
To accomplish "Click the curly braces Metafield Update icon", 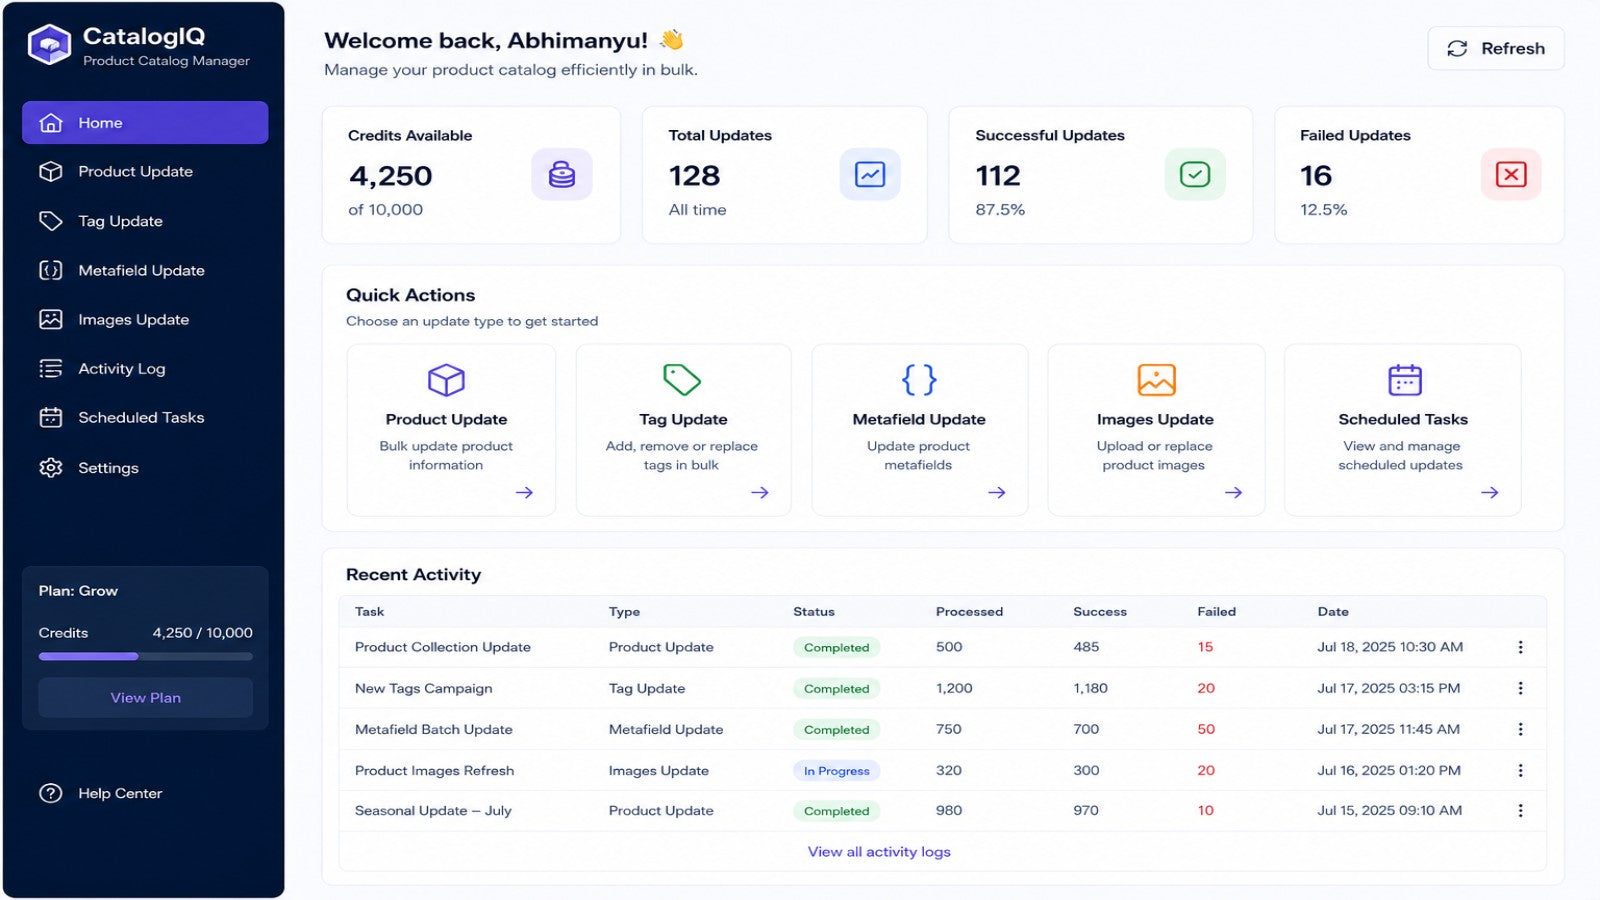I will [919, 380].
